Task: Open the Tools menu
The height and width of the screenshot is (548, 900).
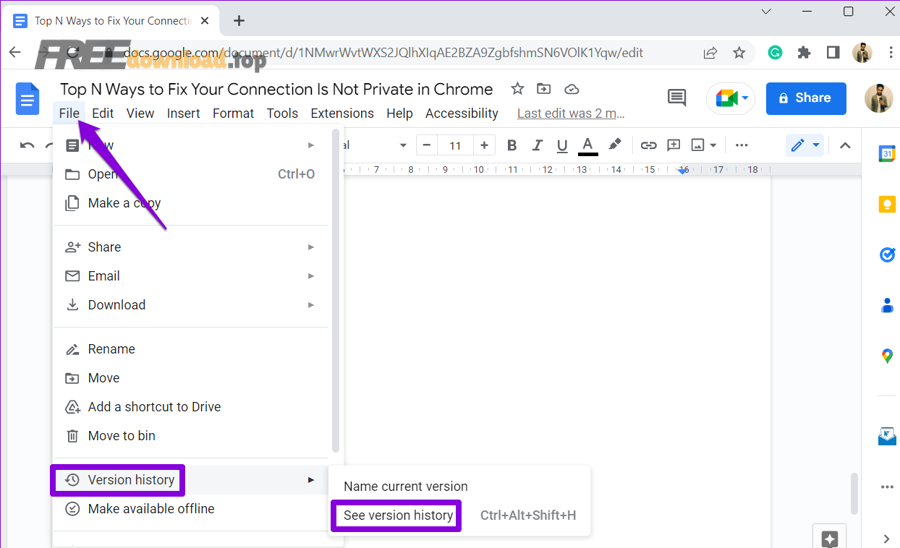Action: click(x=282, y=114)
